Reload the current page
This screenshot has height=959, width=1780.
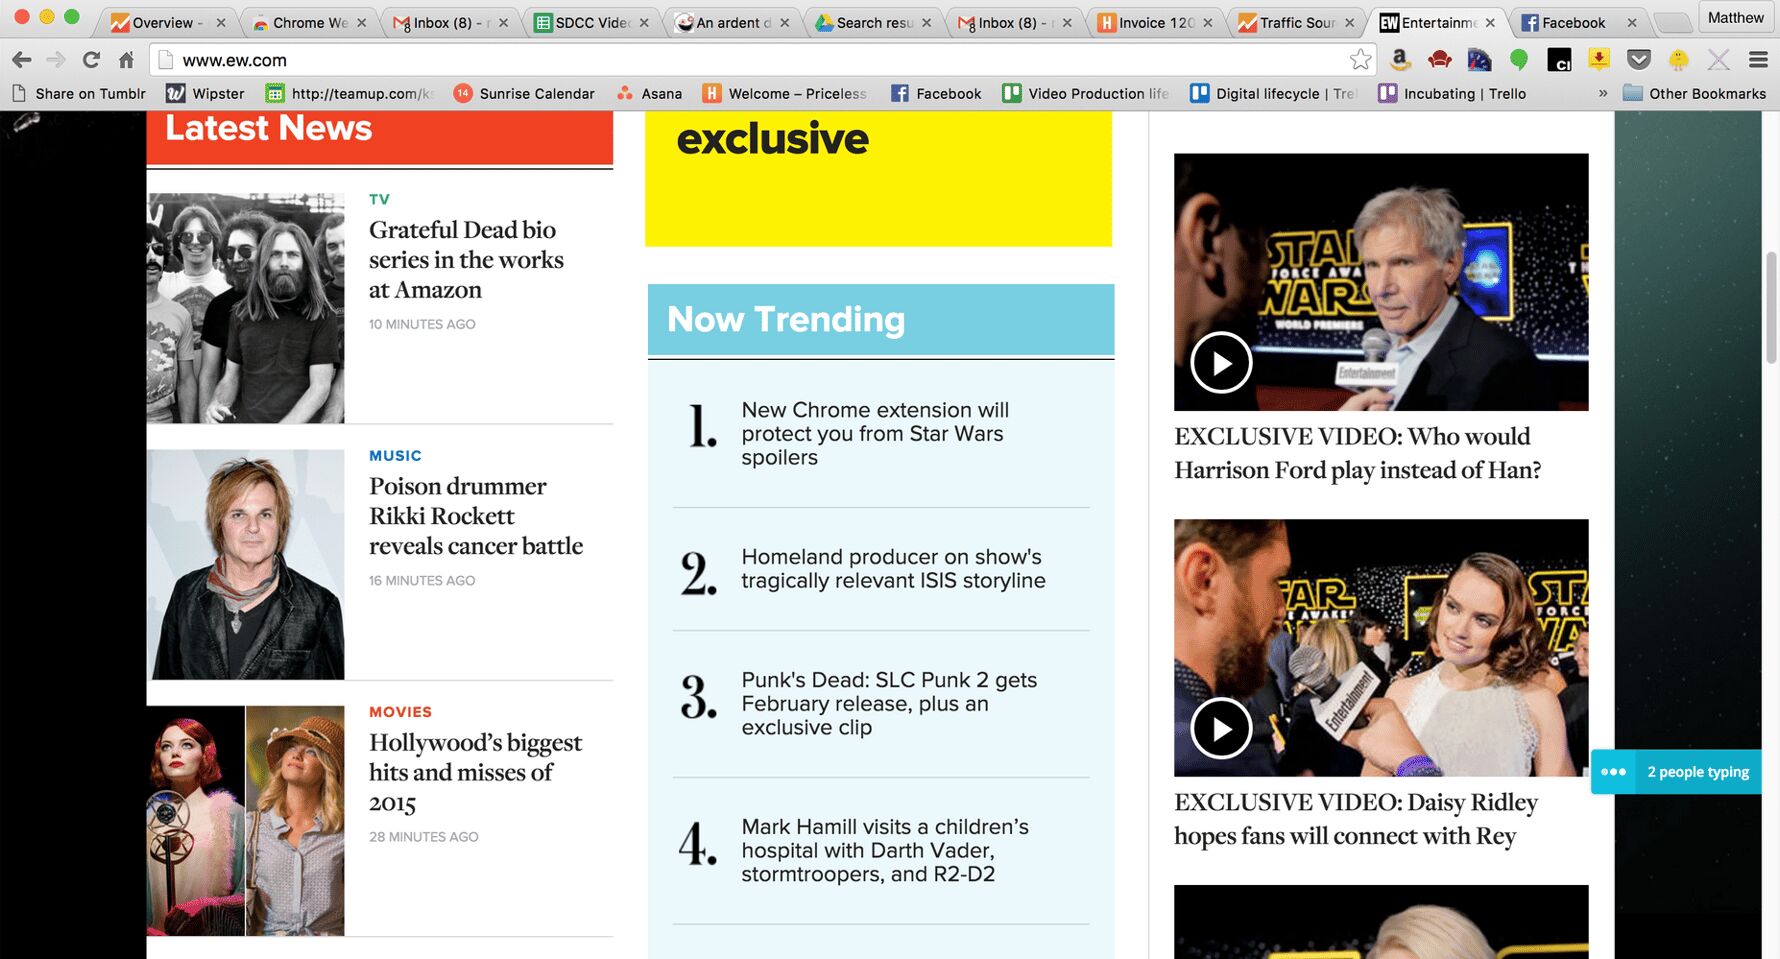91,60
